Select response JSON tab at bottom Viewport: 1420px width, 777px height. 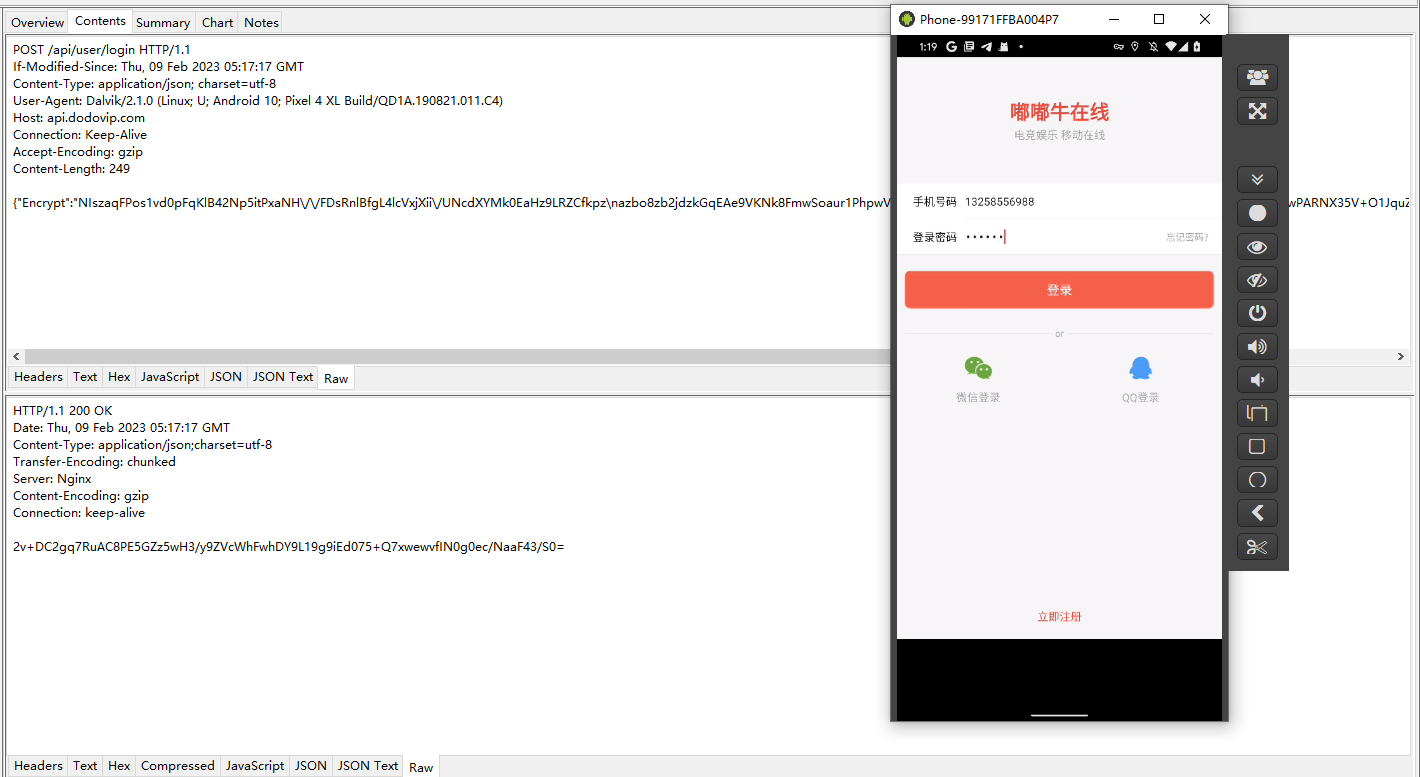[x=311, y=766]
